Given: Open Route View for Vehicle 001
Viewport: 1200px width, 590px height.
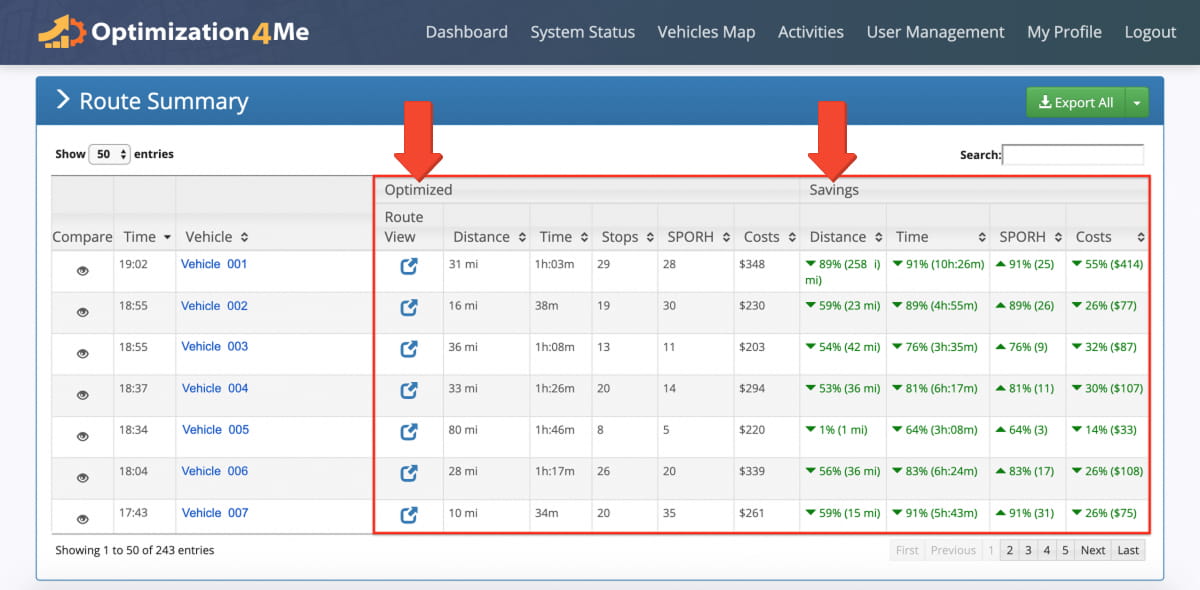Looking at the screenshot, I should pyautogui.click(x=408, y=267).
